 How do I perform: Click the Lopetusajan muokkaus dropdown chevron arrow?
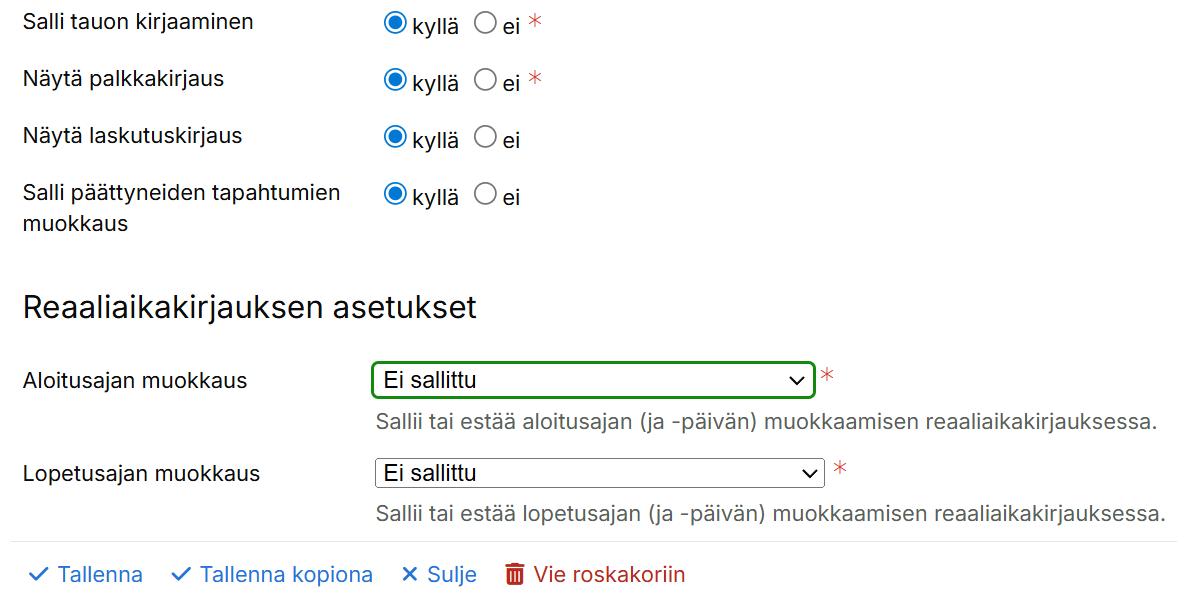pyautogui.click(x=809, y=473)
